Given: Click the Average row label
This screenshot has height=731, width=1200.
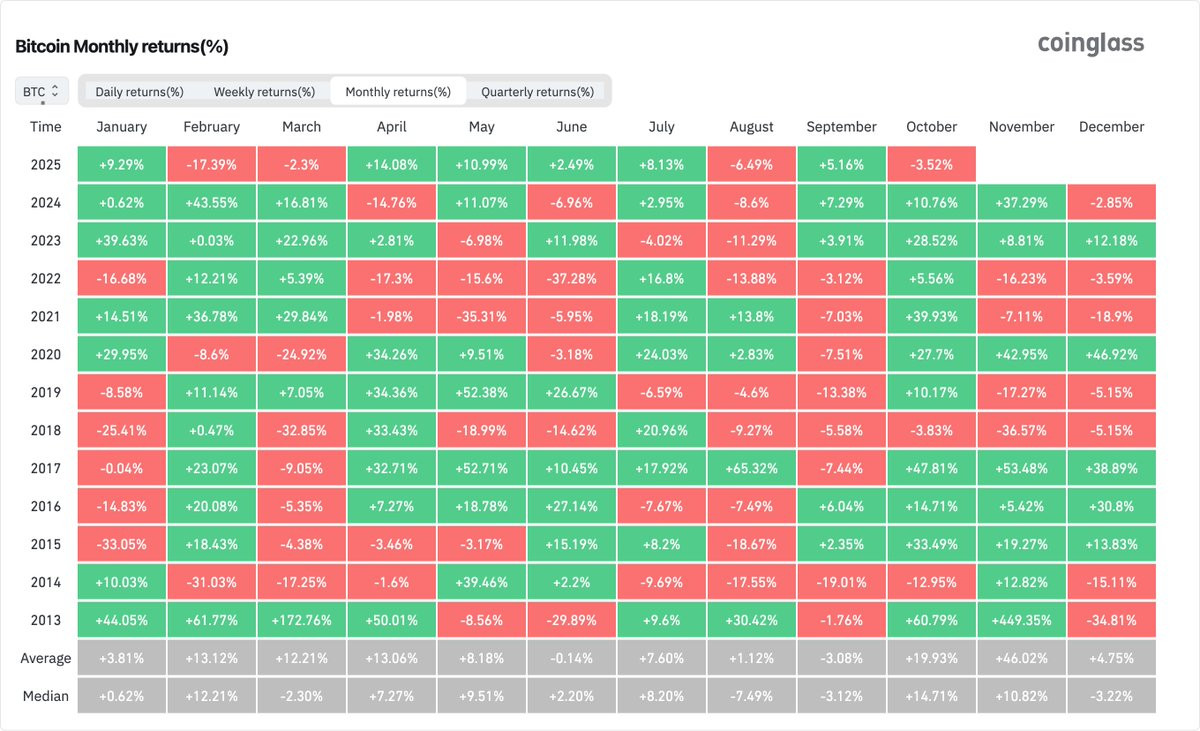Looking at the screenshot, I should pyautogui.click(x=46, y=658).
